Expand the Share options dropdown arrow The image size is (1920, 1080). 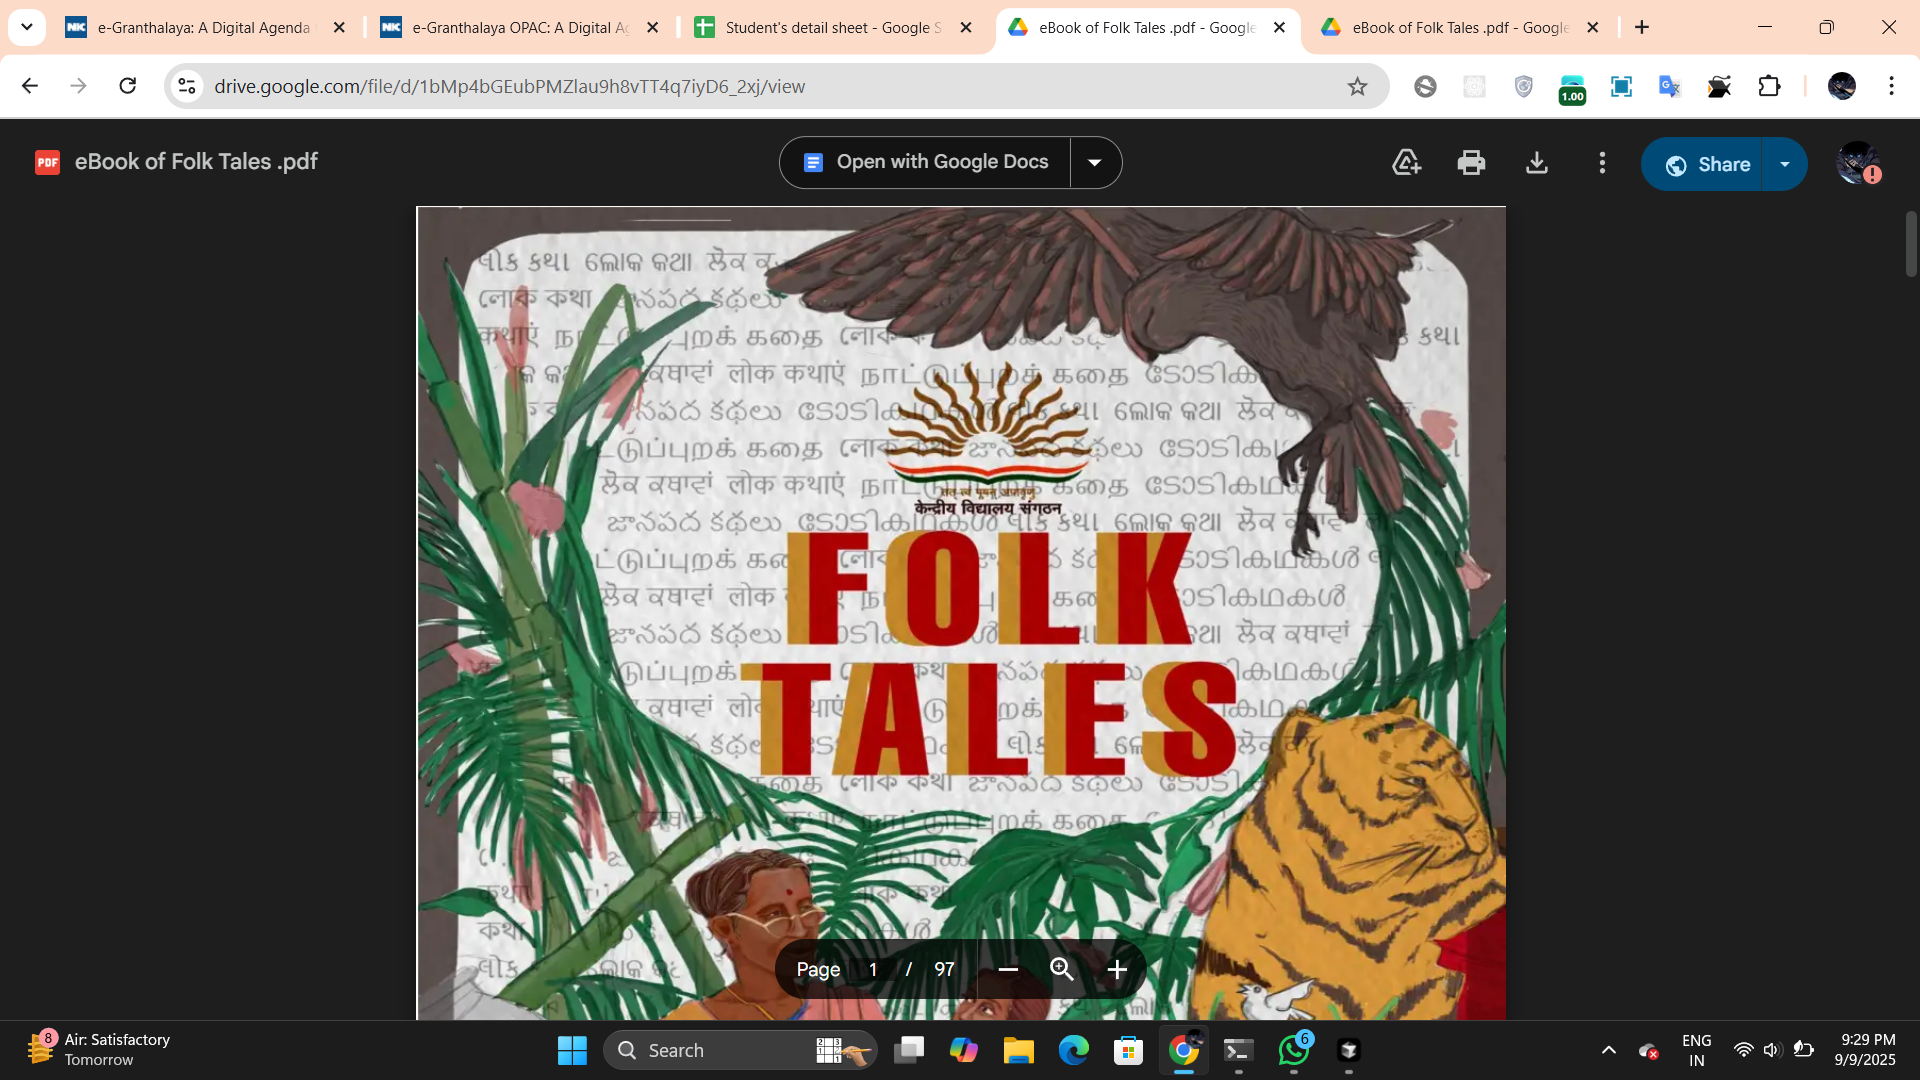pos(1785,164)
